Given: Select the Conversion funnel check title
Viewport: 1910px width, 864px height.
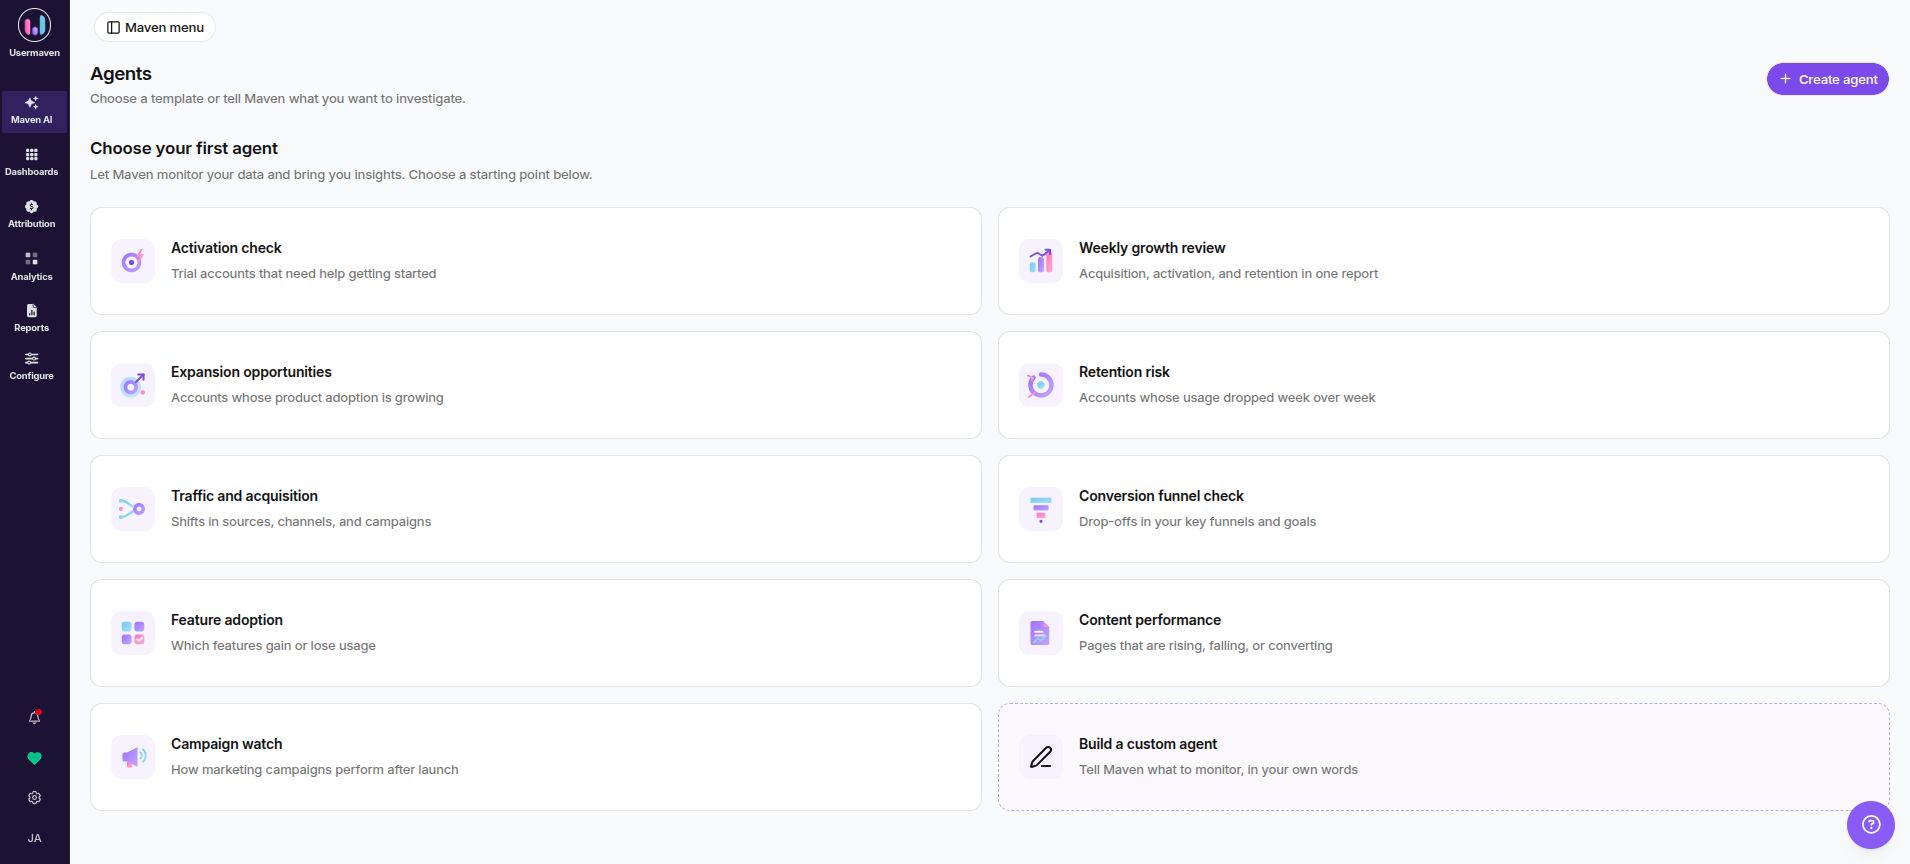Looking at the screenshot, I should click(1161, 496).
